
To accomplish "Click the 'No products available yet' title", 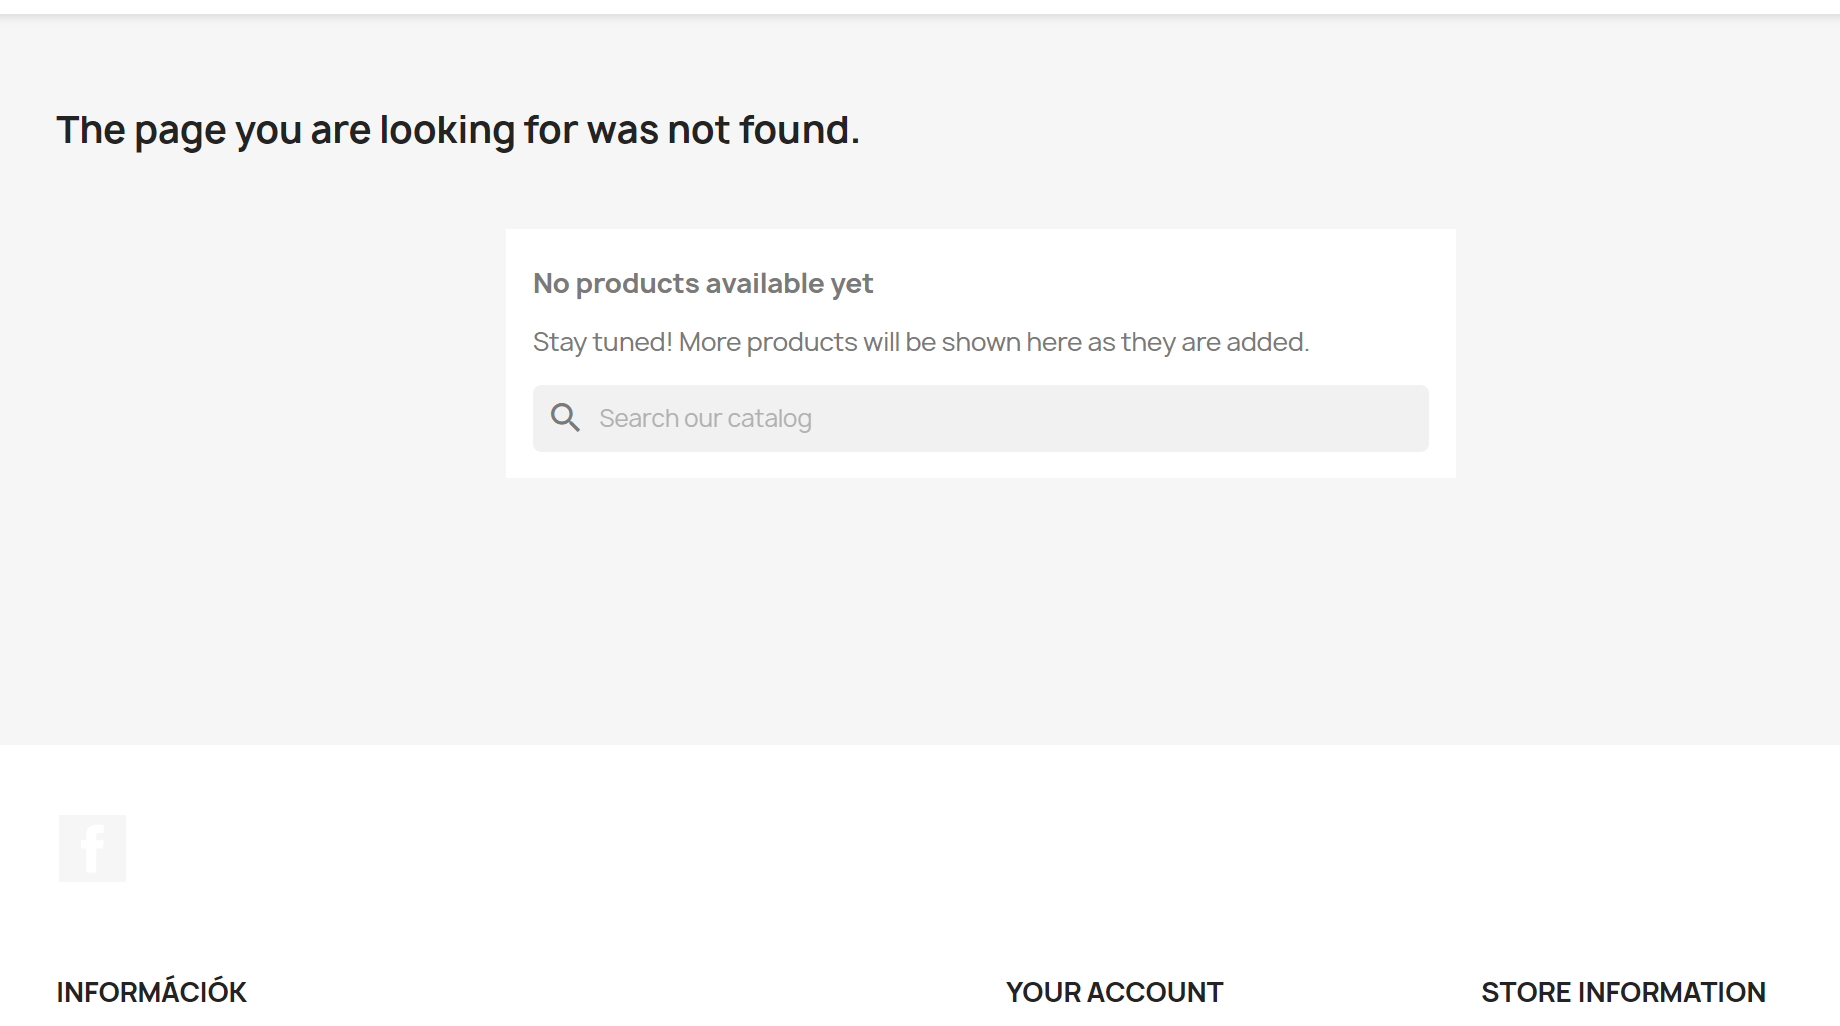I will click(703, 284).
